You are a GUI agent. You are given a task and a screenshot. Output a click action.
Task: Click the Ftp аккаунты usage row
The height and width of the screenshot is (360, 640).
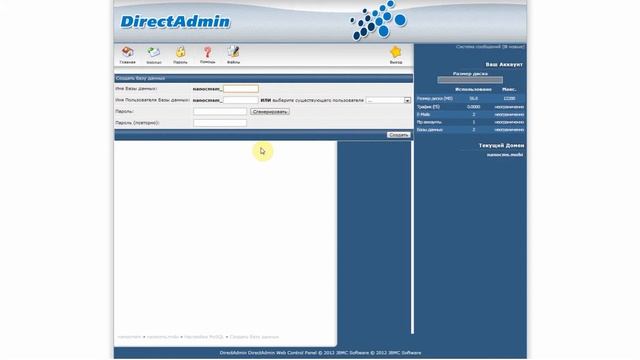(x=470, y=122)
